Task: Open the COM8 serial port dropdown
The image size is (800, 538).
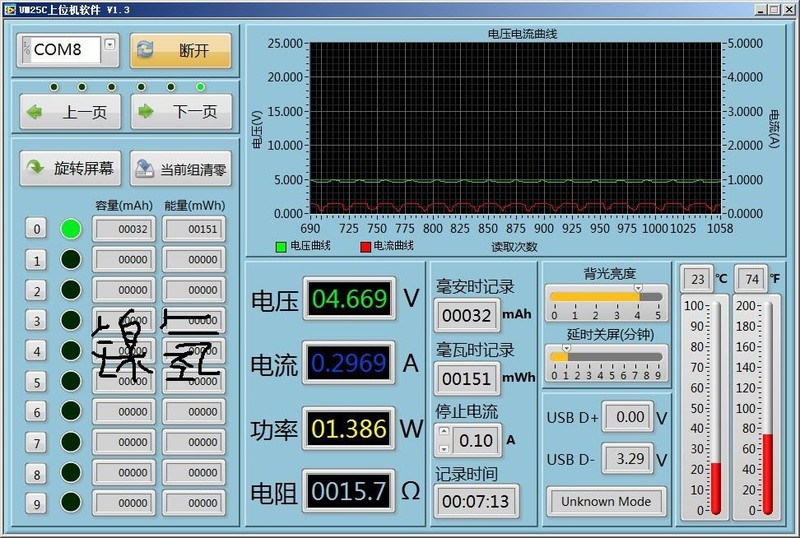Action: (x=109, y=45)
